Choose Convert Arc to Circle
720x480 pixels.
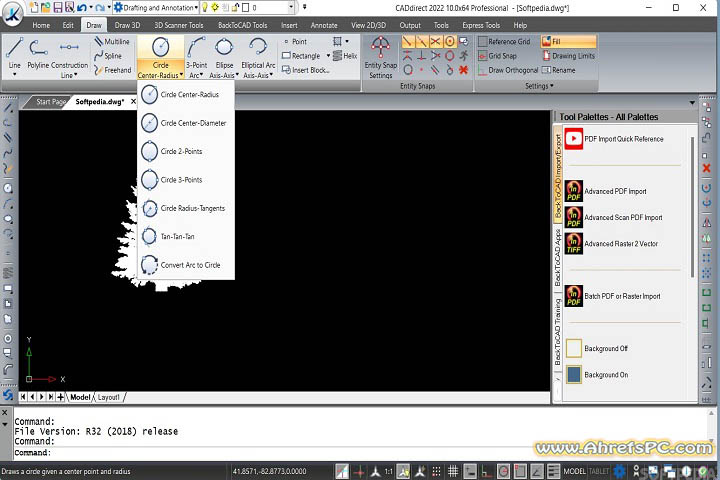point(186,265)
